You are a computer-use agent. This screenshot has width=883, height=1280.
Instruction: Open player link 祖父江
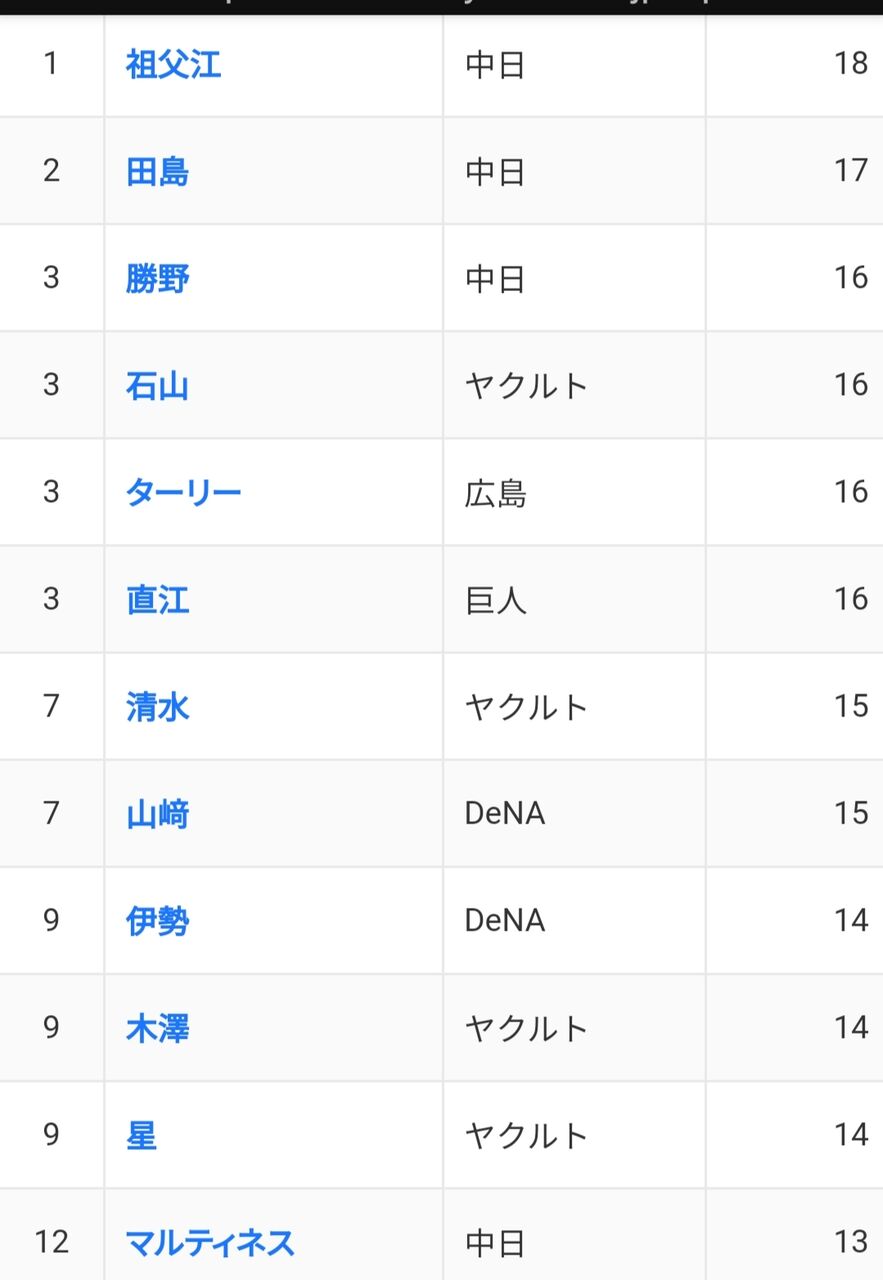[x=173, y=65]
